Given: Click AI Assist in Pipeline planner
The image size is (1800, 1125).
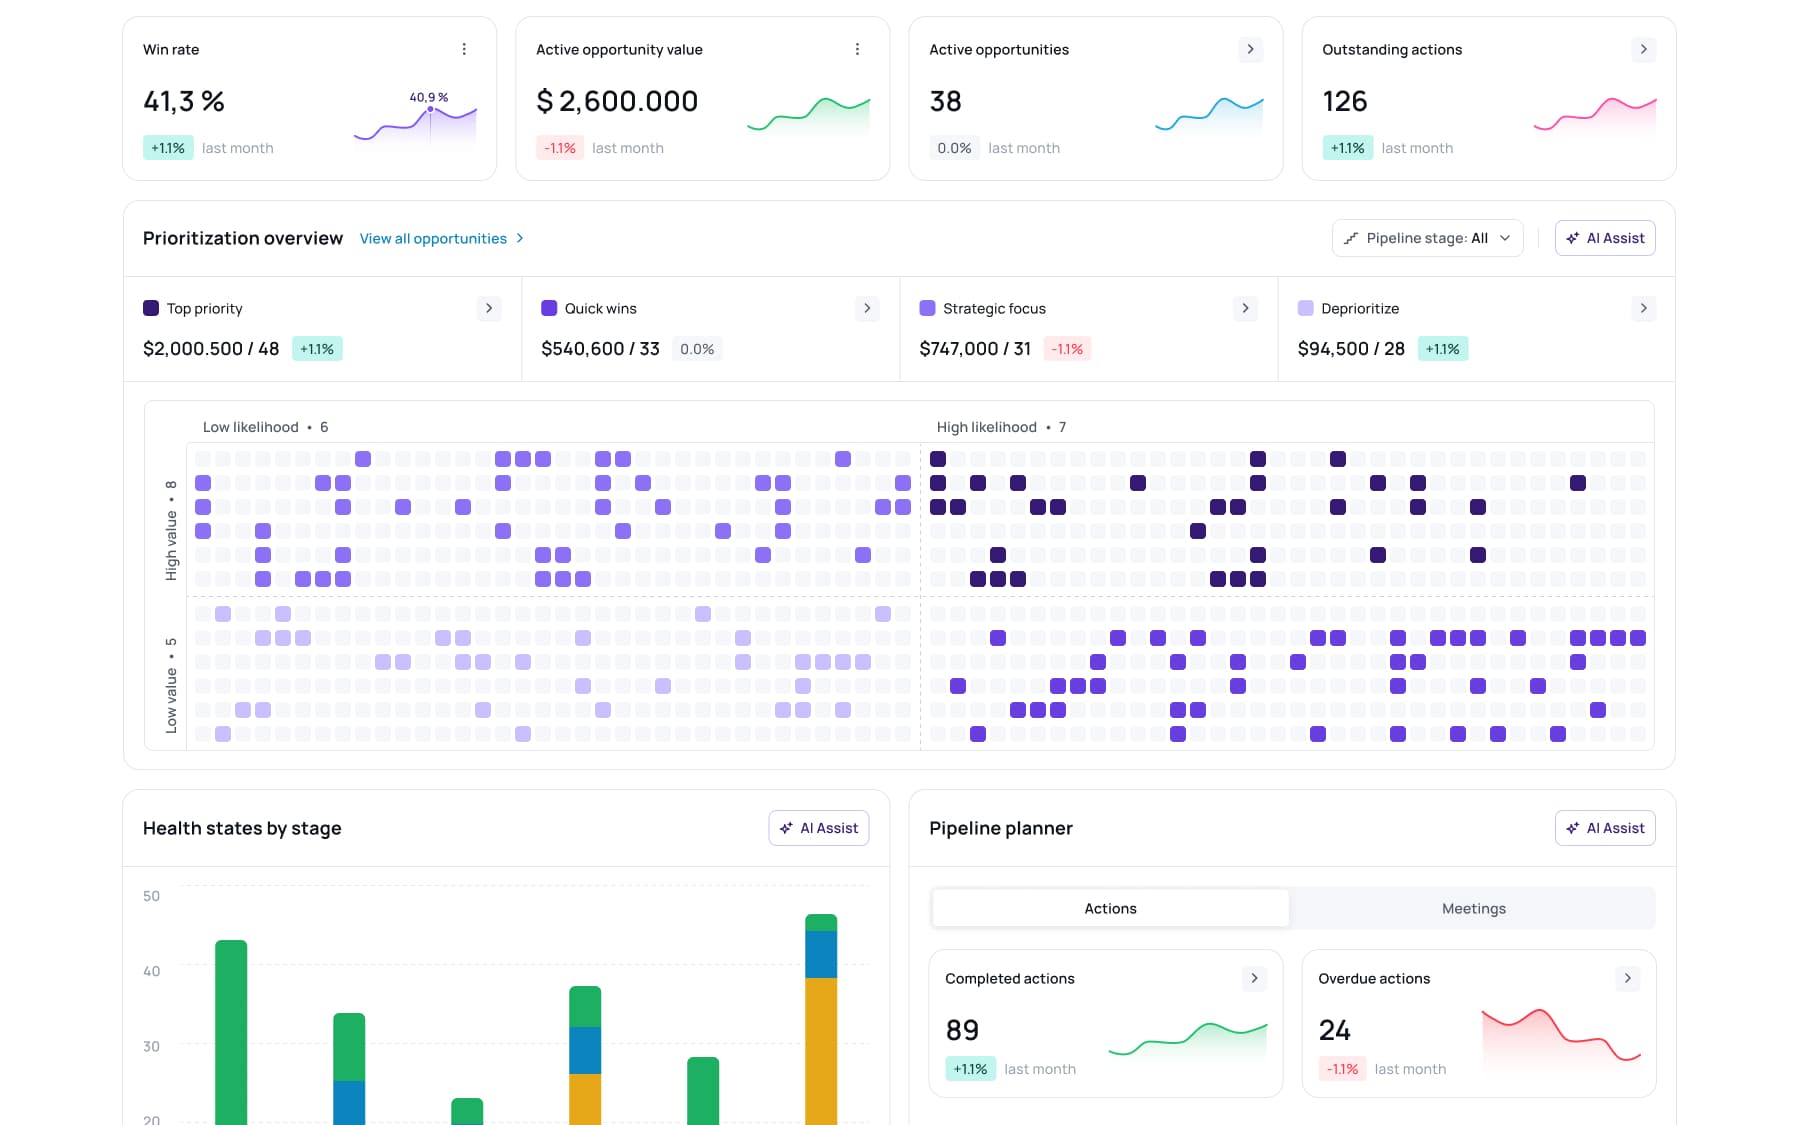Looking at the screenshot, I should pos(1605,828).
